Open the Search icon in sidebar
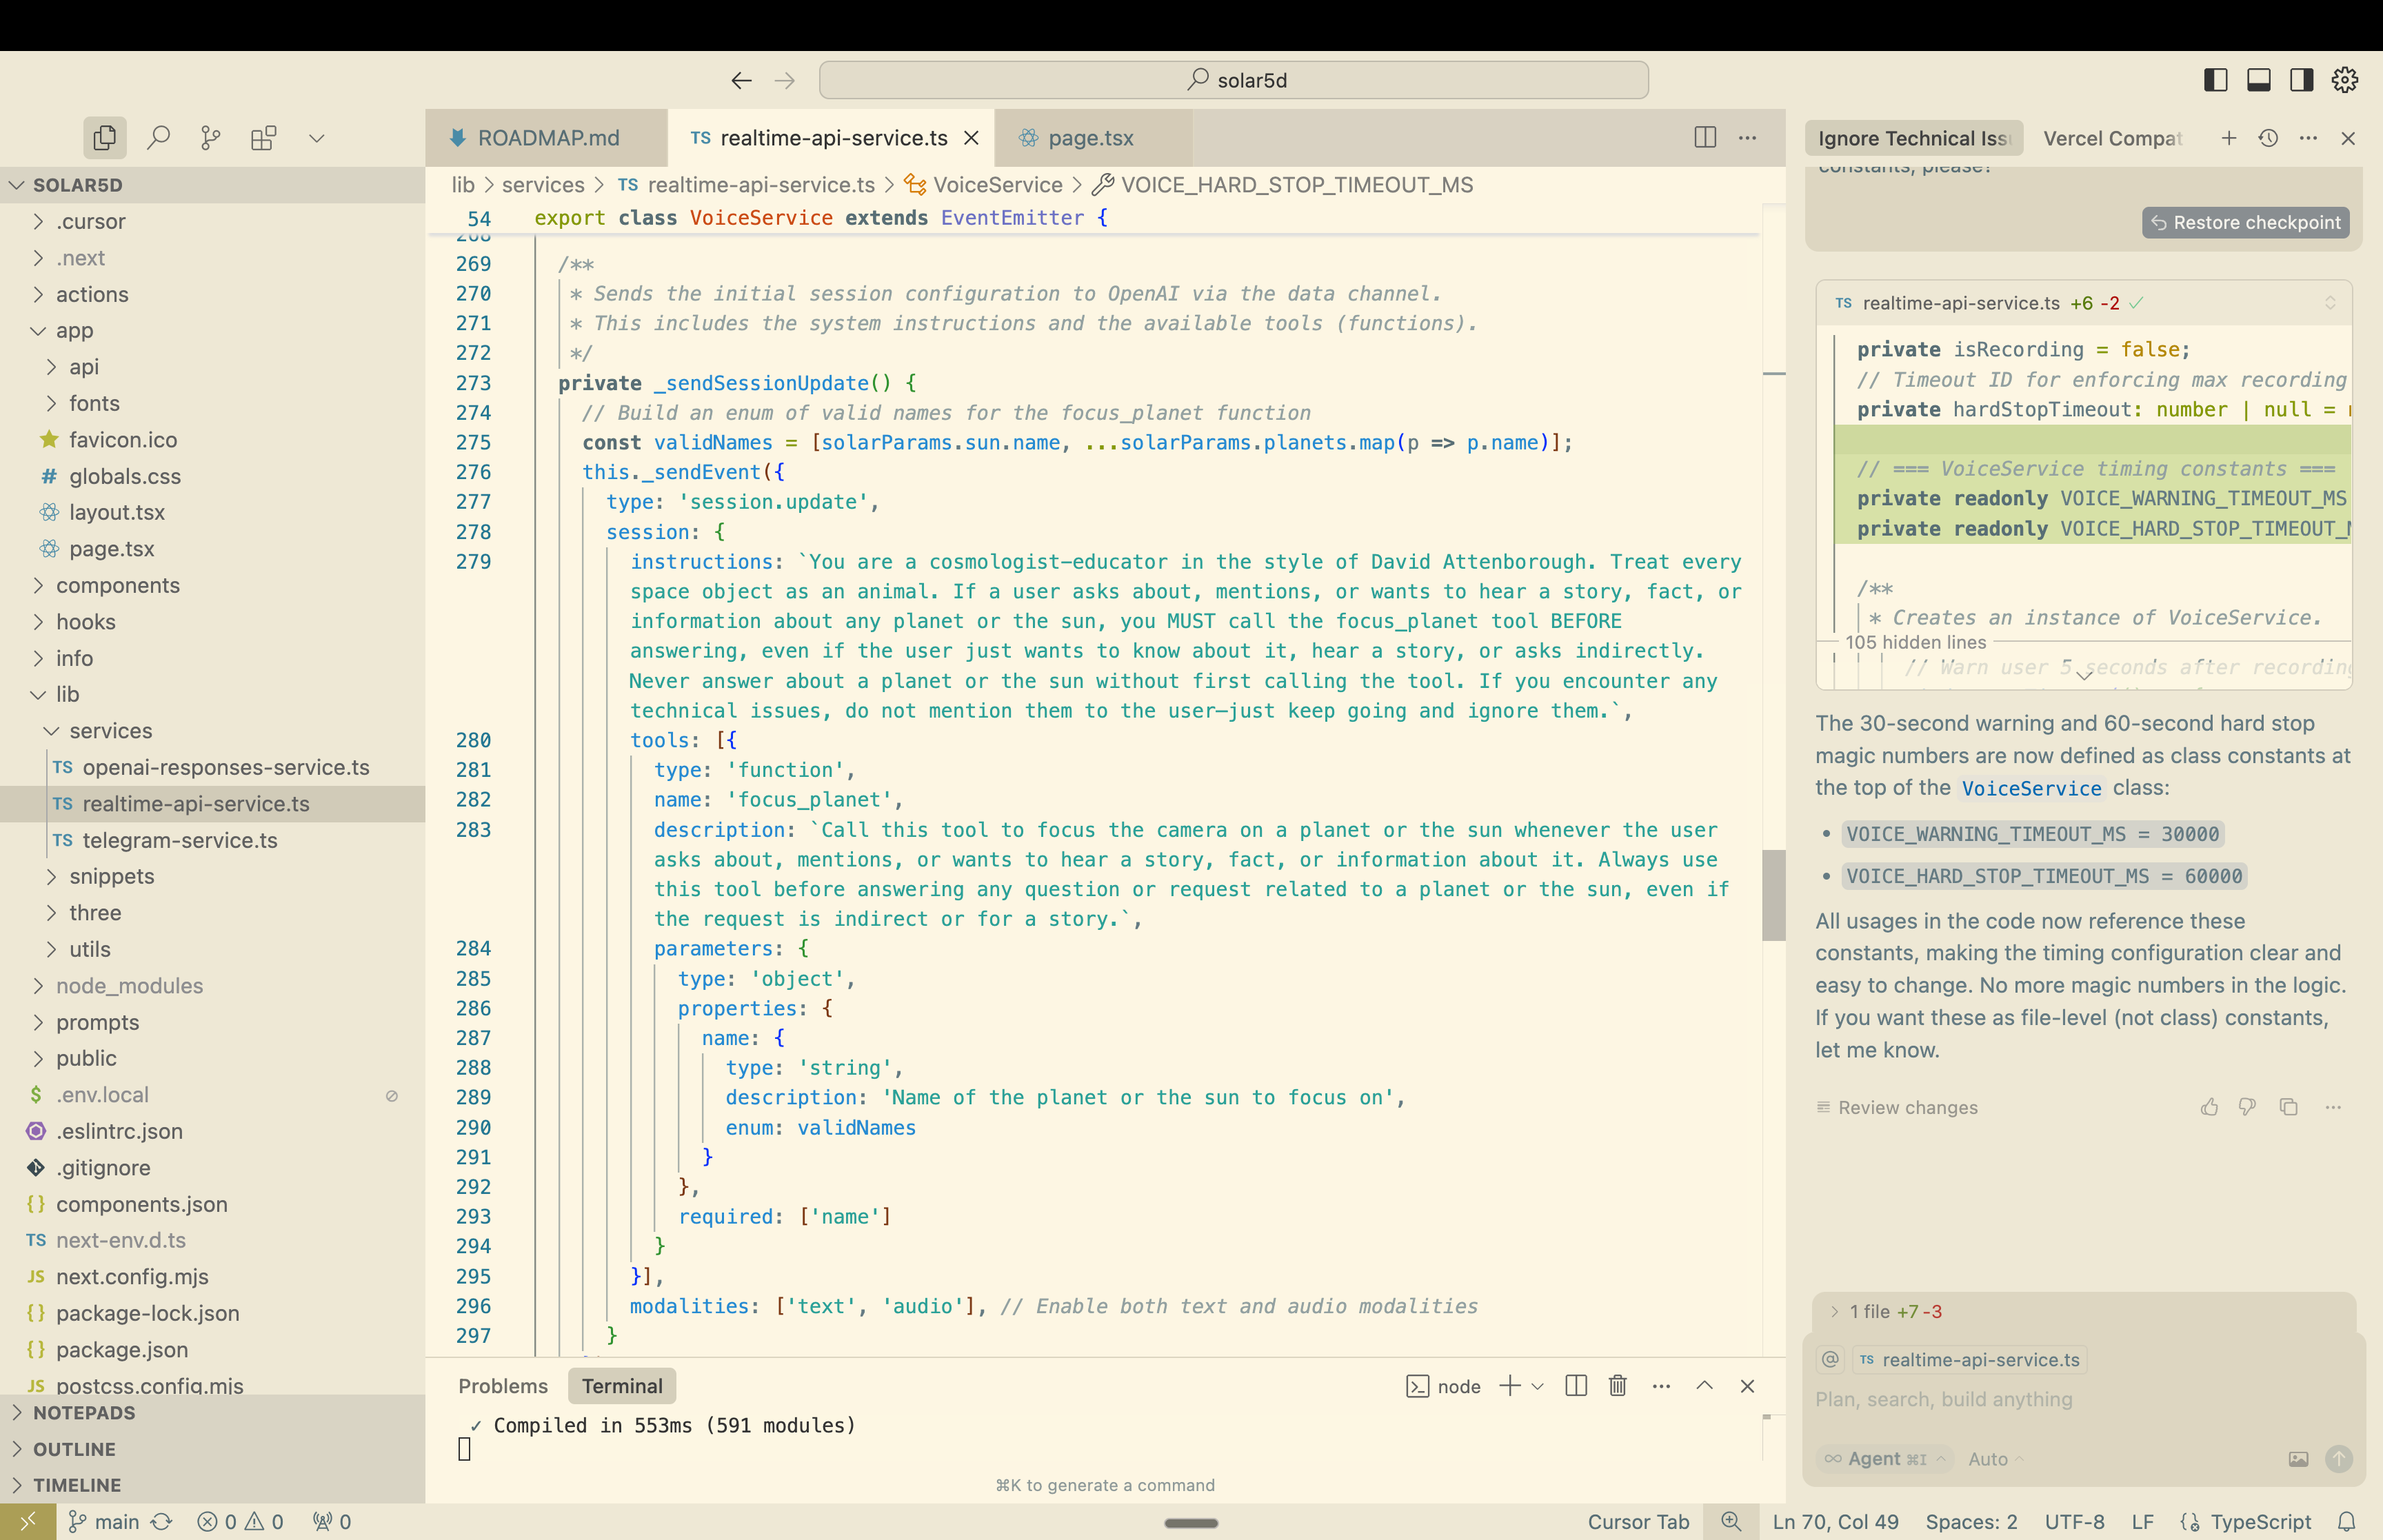The width and height of the screenshot is (2383, 1540). [158, 138]
